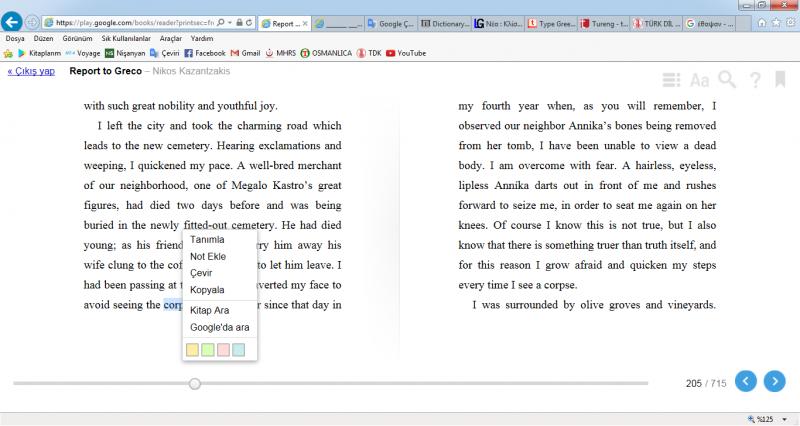Open the favorites star icon
This screenshot has height=426, width=800.
776,22
